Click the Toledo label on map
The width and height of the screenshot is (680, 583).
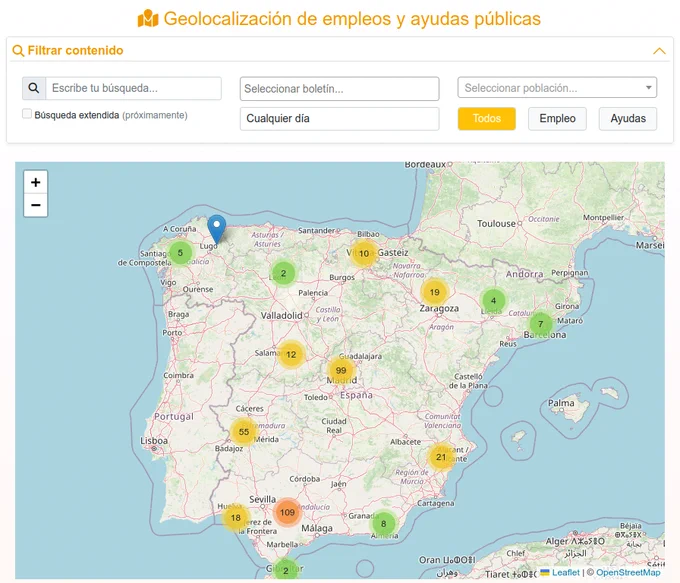pyautogui.click(x=315, y=397)
